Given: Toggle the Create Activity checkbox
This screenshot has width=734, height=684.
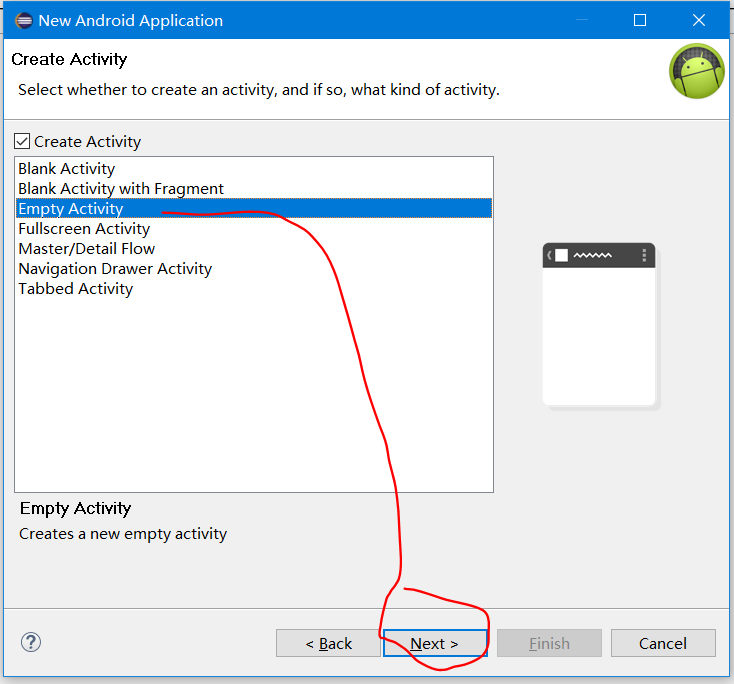Looking at the screenshot, I should point(22,141).
